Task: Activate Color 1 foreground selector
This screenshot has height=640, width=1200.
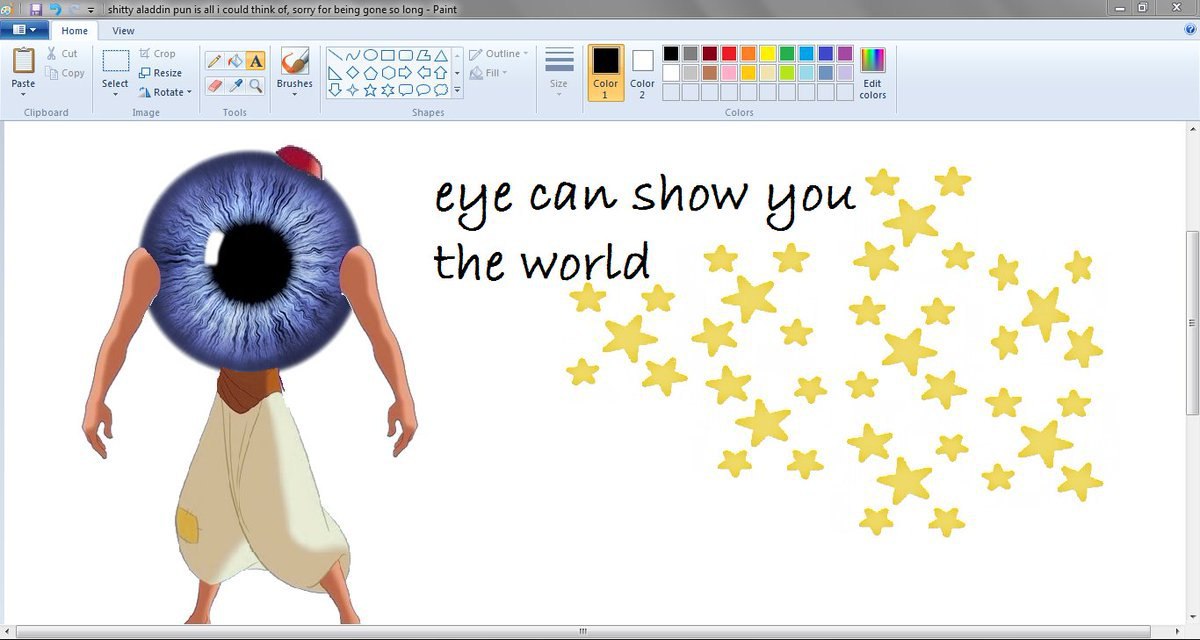Action: 606,73
